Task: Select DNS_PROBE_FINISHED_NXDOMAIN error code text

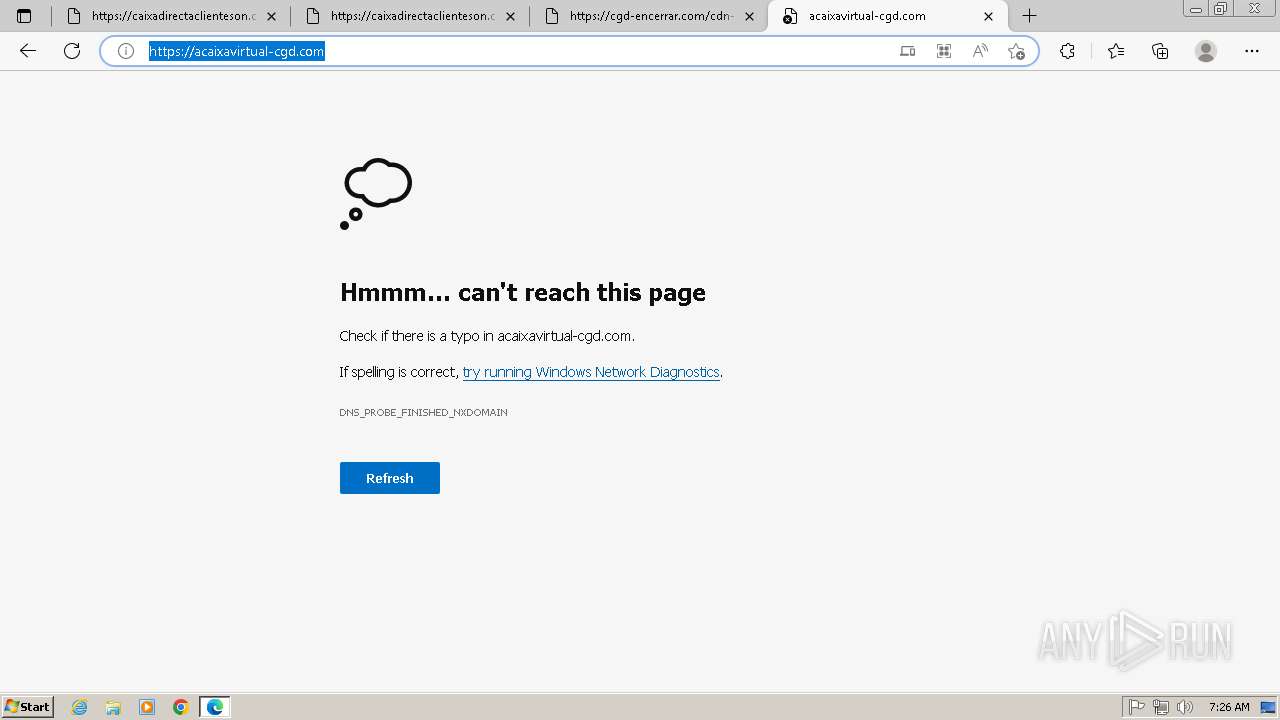Action: point(423,412)
